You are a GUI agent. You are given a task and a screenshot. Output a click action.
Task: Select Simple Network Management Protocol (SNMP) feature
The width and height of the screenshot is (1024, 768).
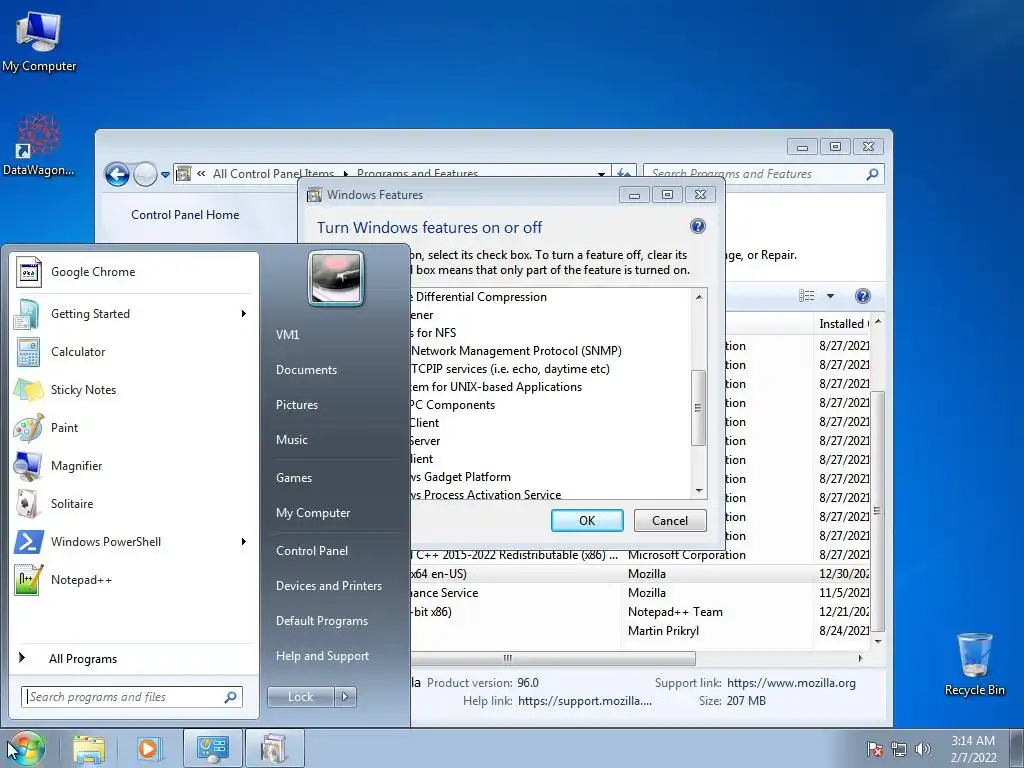pos(516,351)
